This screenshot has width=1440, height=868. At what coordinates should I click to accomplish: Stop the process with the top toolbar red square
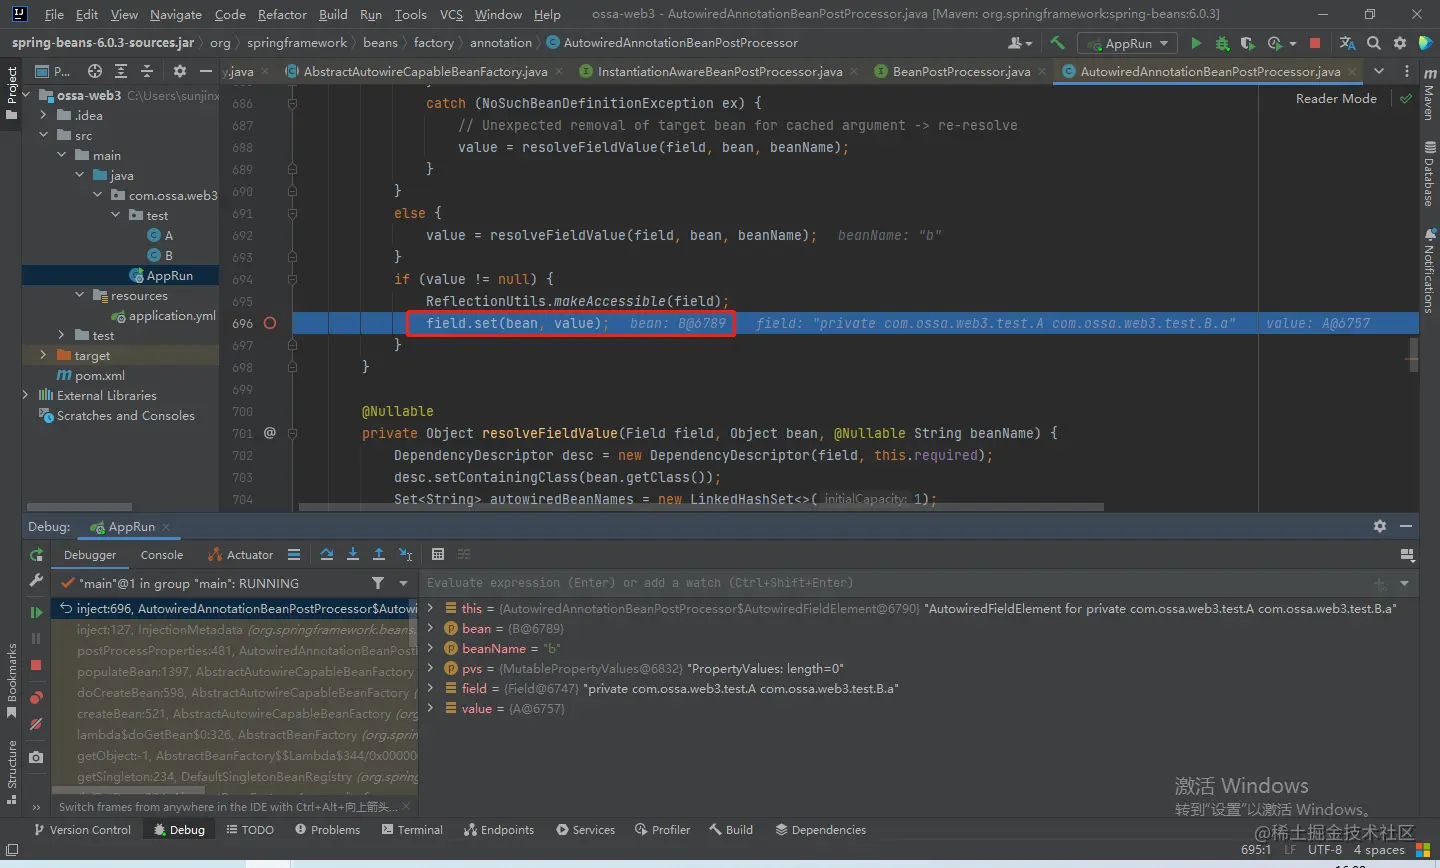click(1315, 43)
